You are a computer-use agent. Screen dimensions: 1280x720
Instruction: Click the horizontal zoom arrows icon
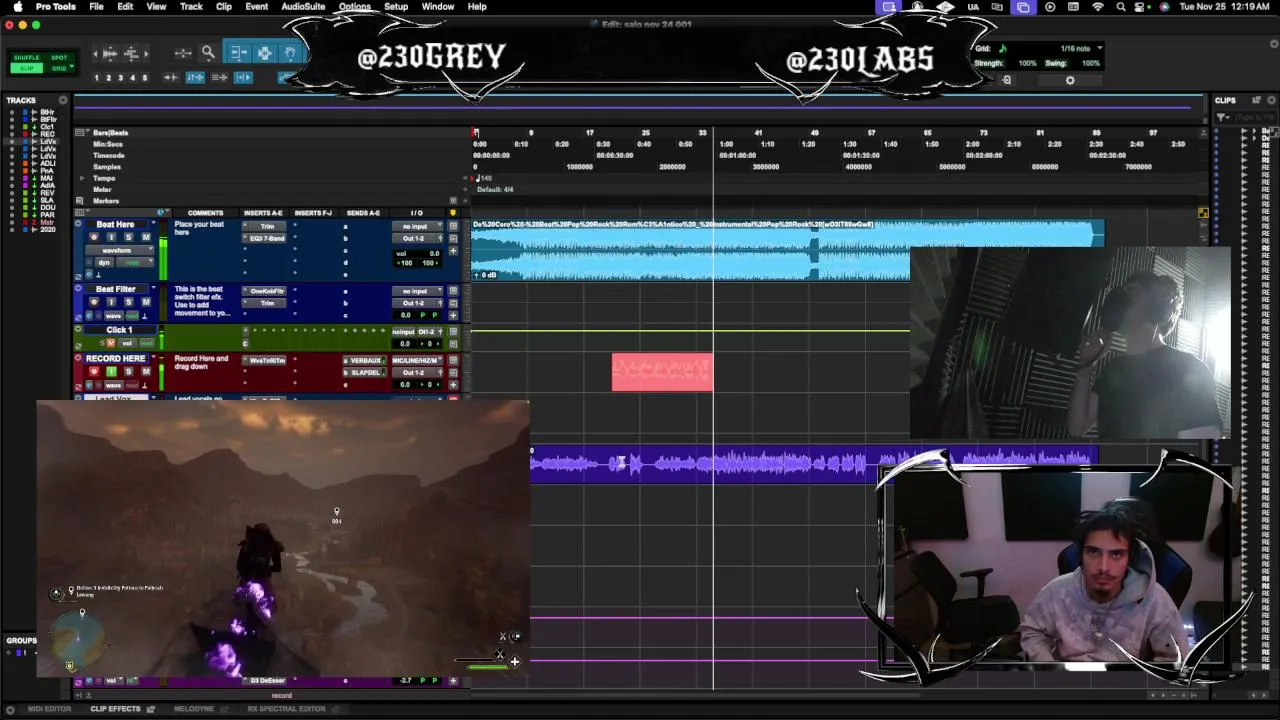pyautogui.click(x=183, y=53)
